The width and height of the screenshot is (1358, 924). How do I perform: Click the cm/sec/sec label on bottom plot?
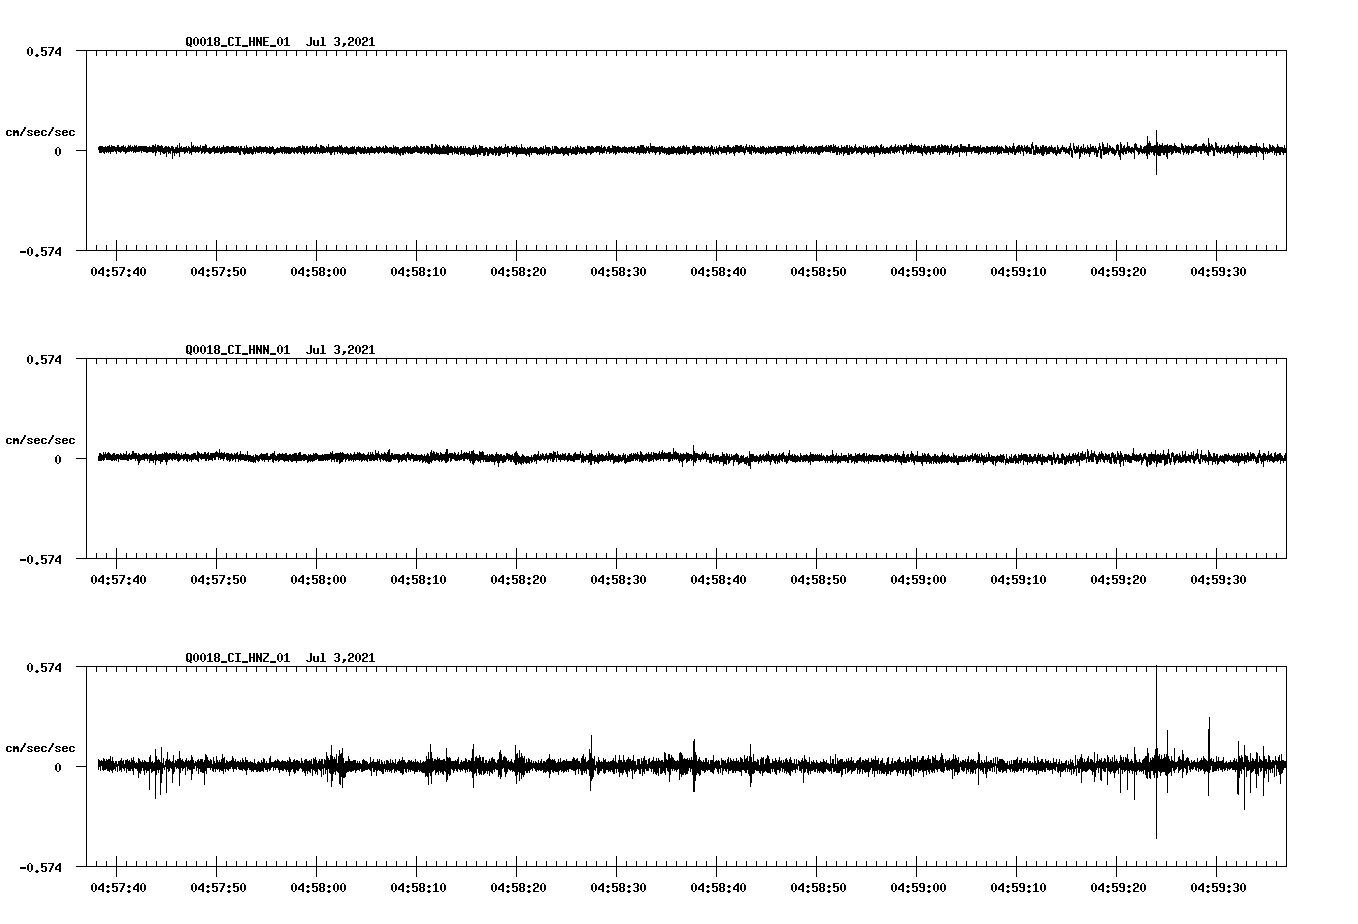click(42, 747)
